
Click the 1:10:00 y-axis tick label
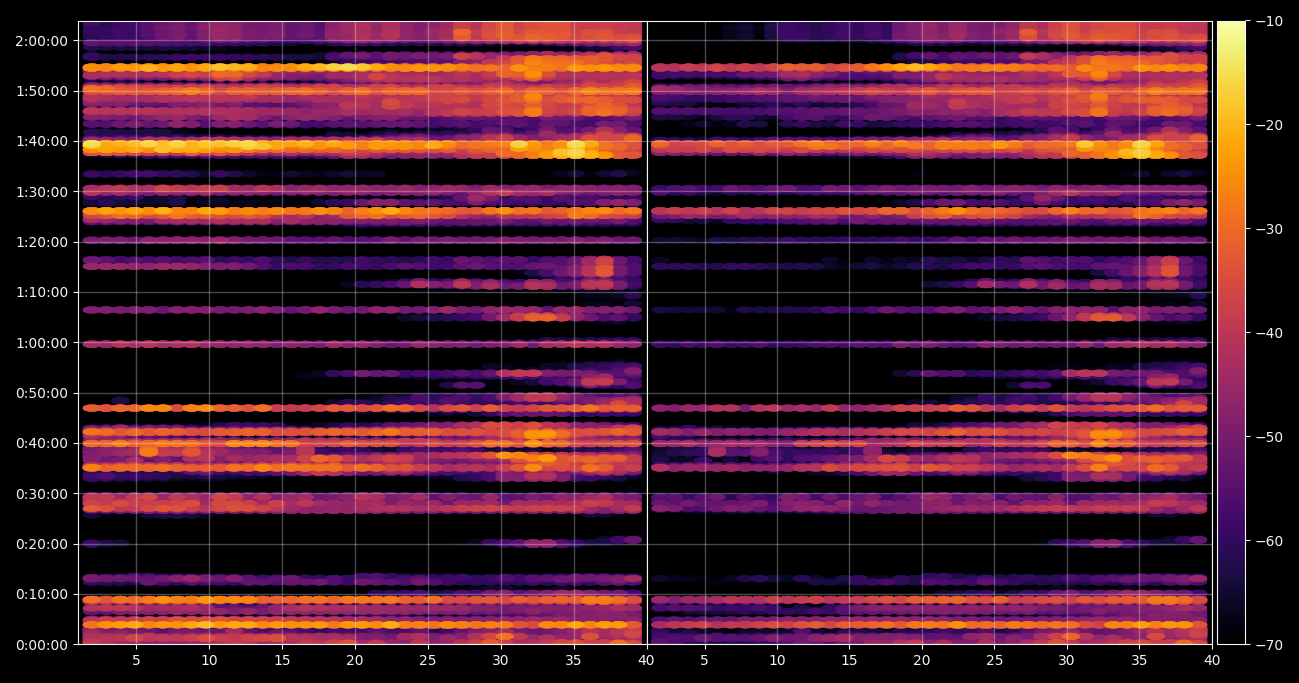pos(42,292)
